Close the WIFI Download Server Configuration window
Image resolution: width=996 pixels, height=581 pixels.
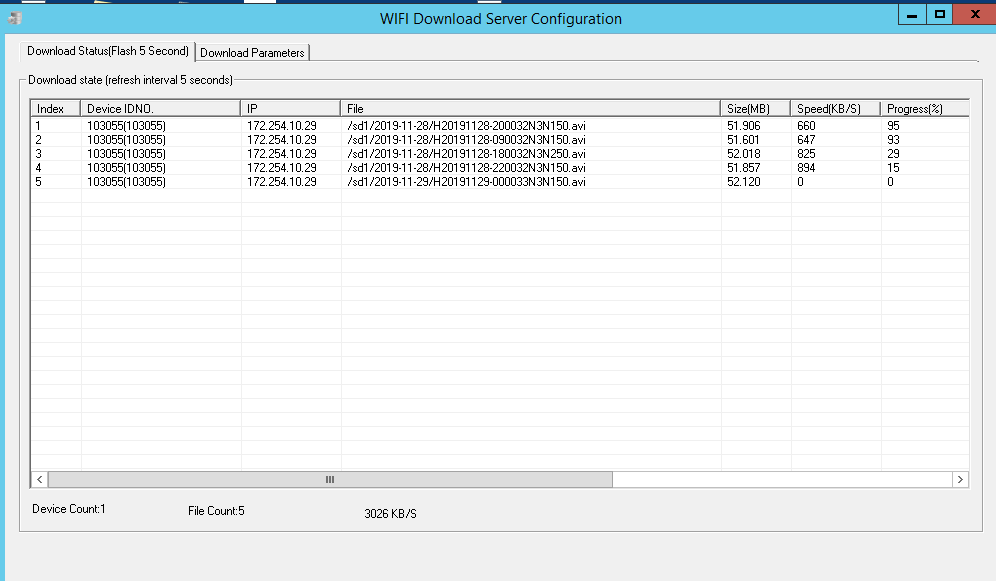coord(975,15)
